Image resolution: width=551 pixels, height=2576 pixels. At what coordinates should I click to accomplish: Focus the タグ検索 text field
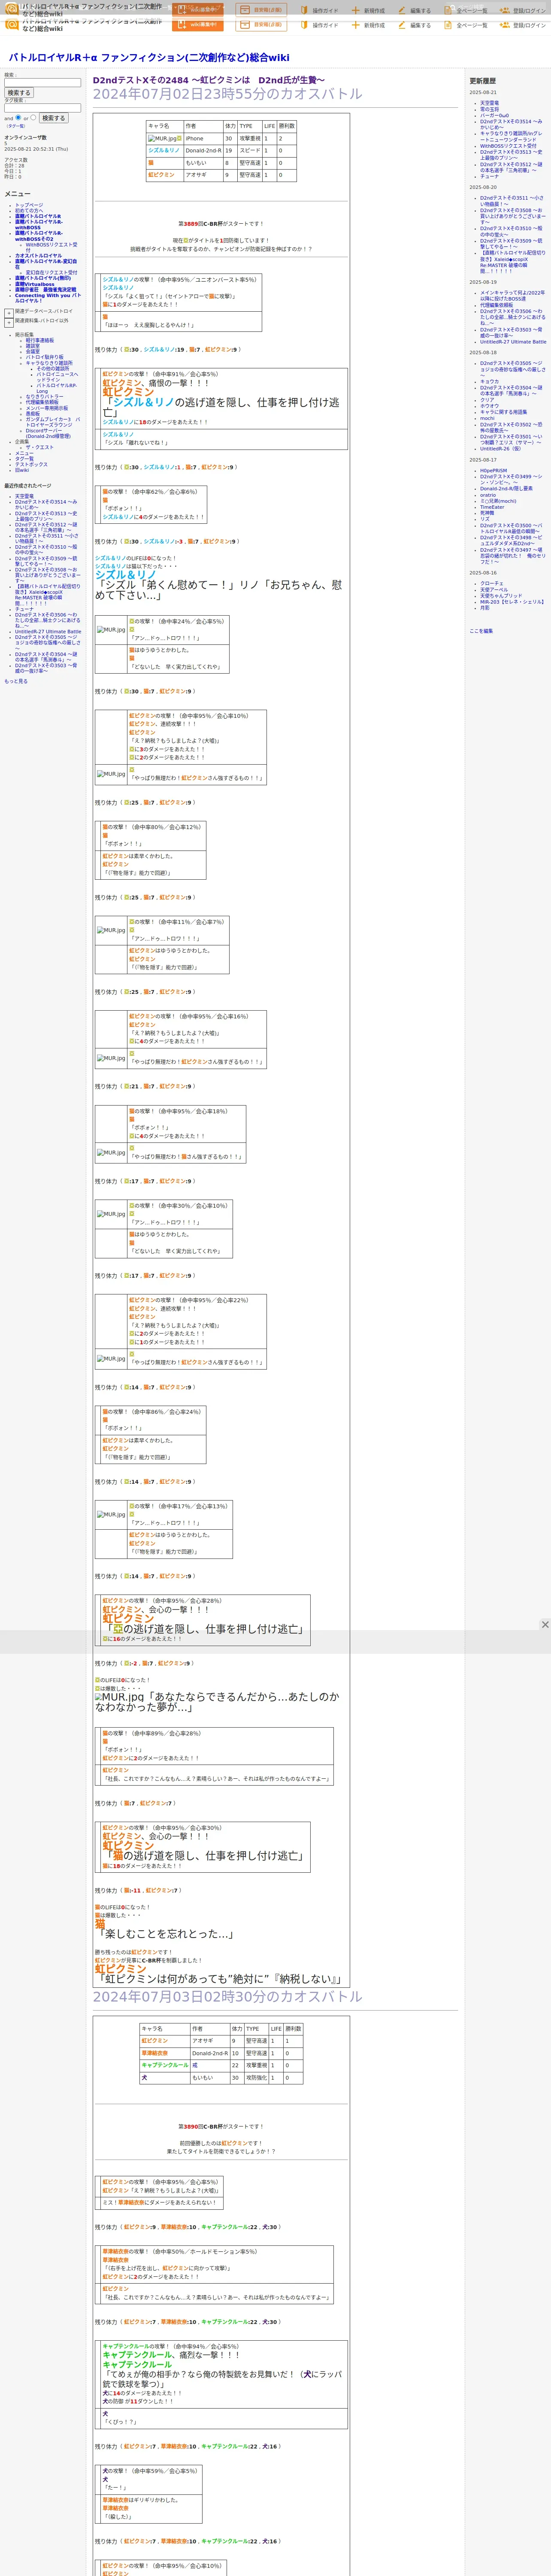42,108
